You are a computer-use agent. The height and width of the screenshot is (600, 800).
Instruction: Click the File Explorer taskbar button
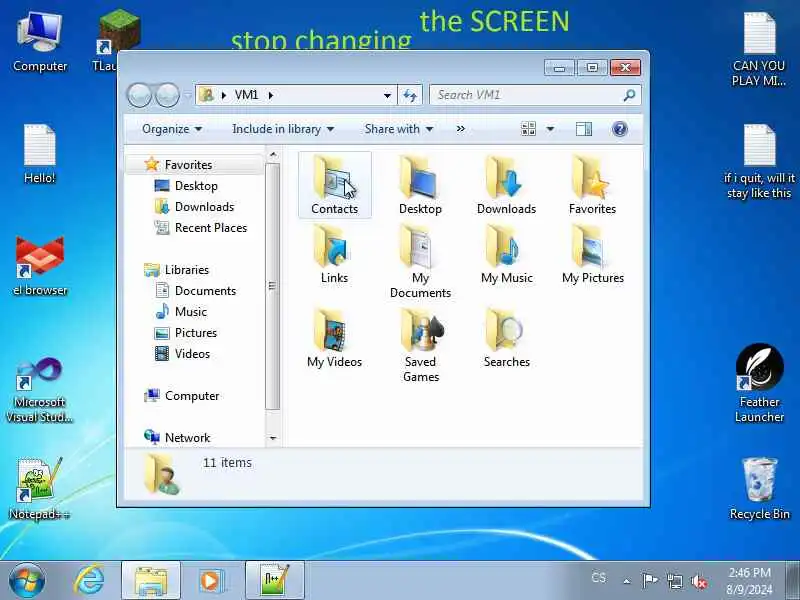(x=151, y=581)
